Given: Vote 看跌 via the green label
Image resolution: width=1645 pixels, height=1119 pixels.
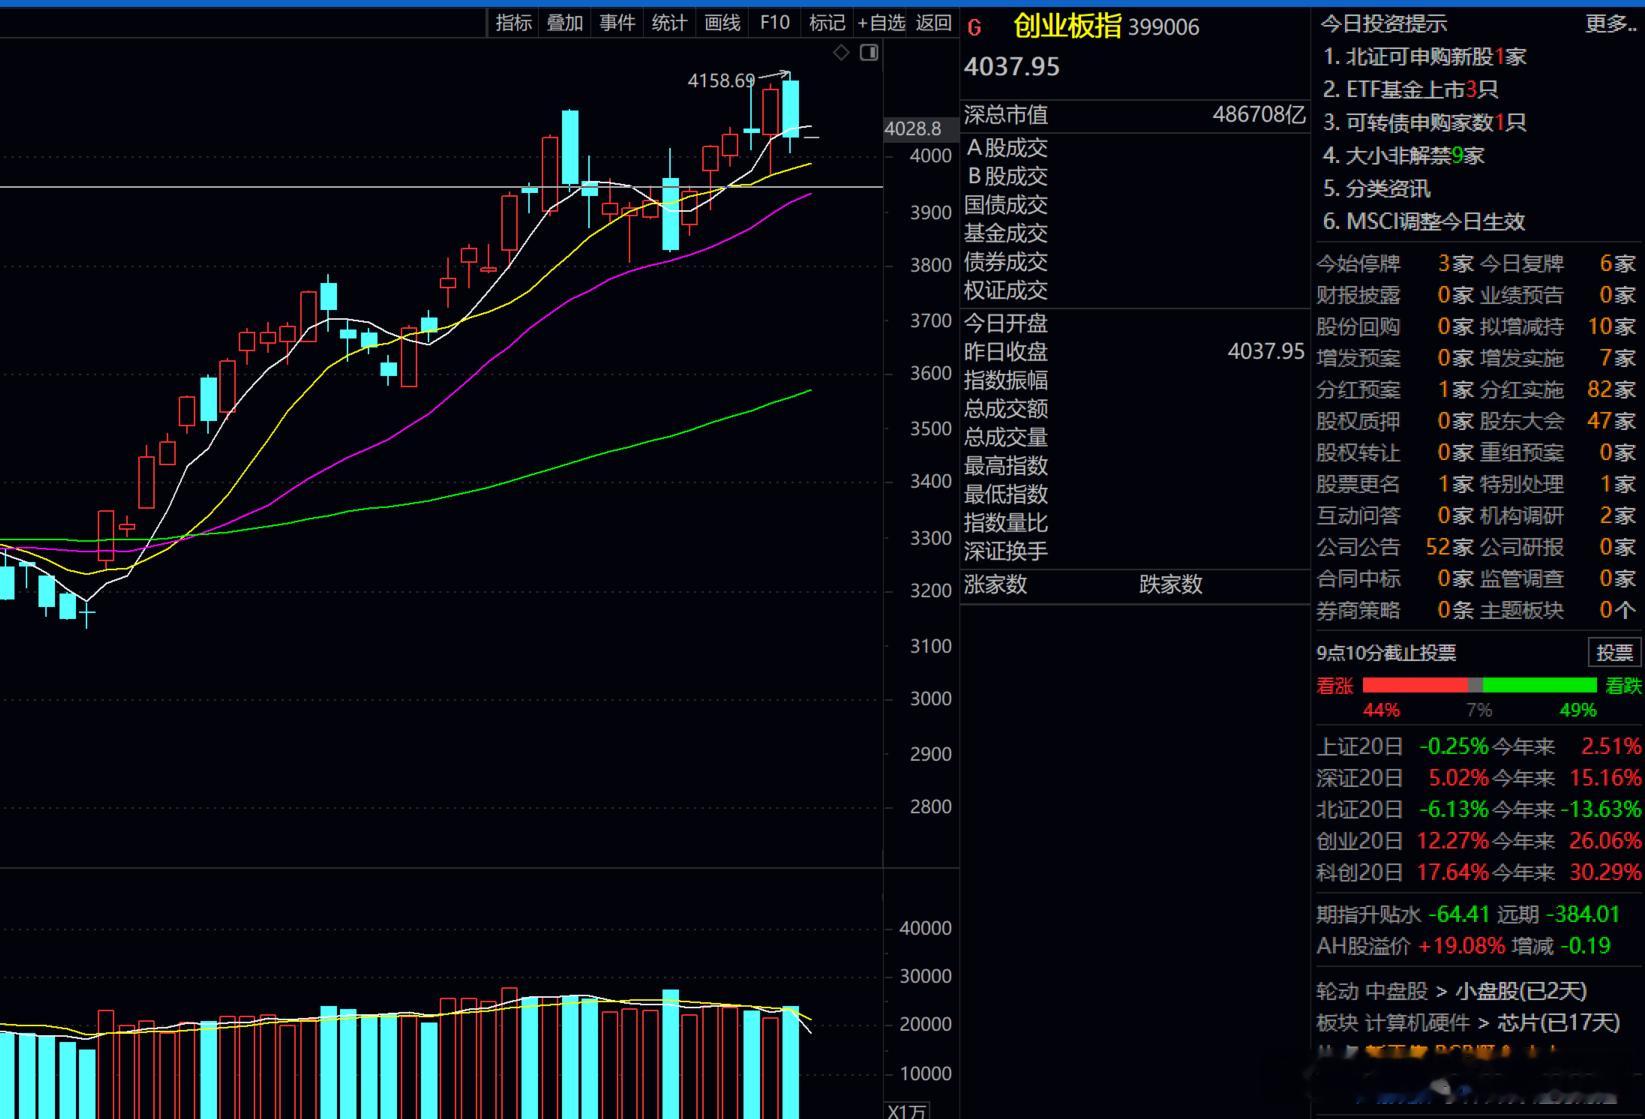Looking at the screenshot, I should (x=1623, y=686).
